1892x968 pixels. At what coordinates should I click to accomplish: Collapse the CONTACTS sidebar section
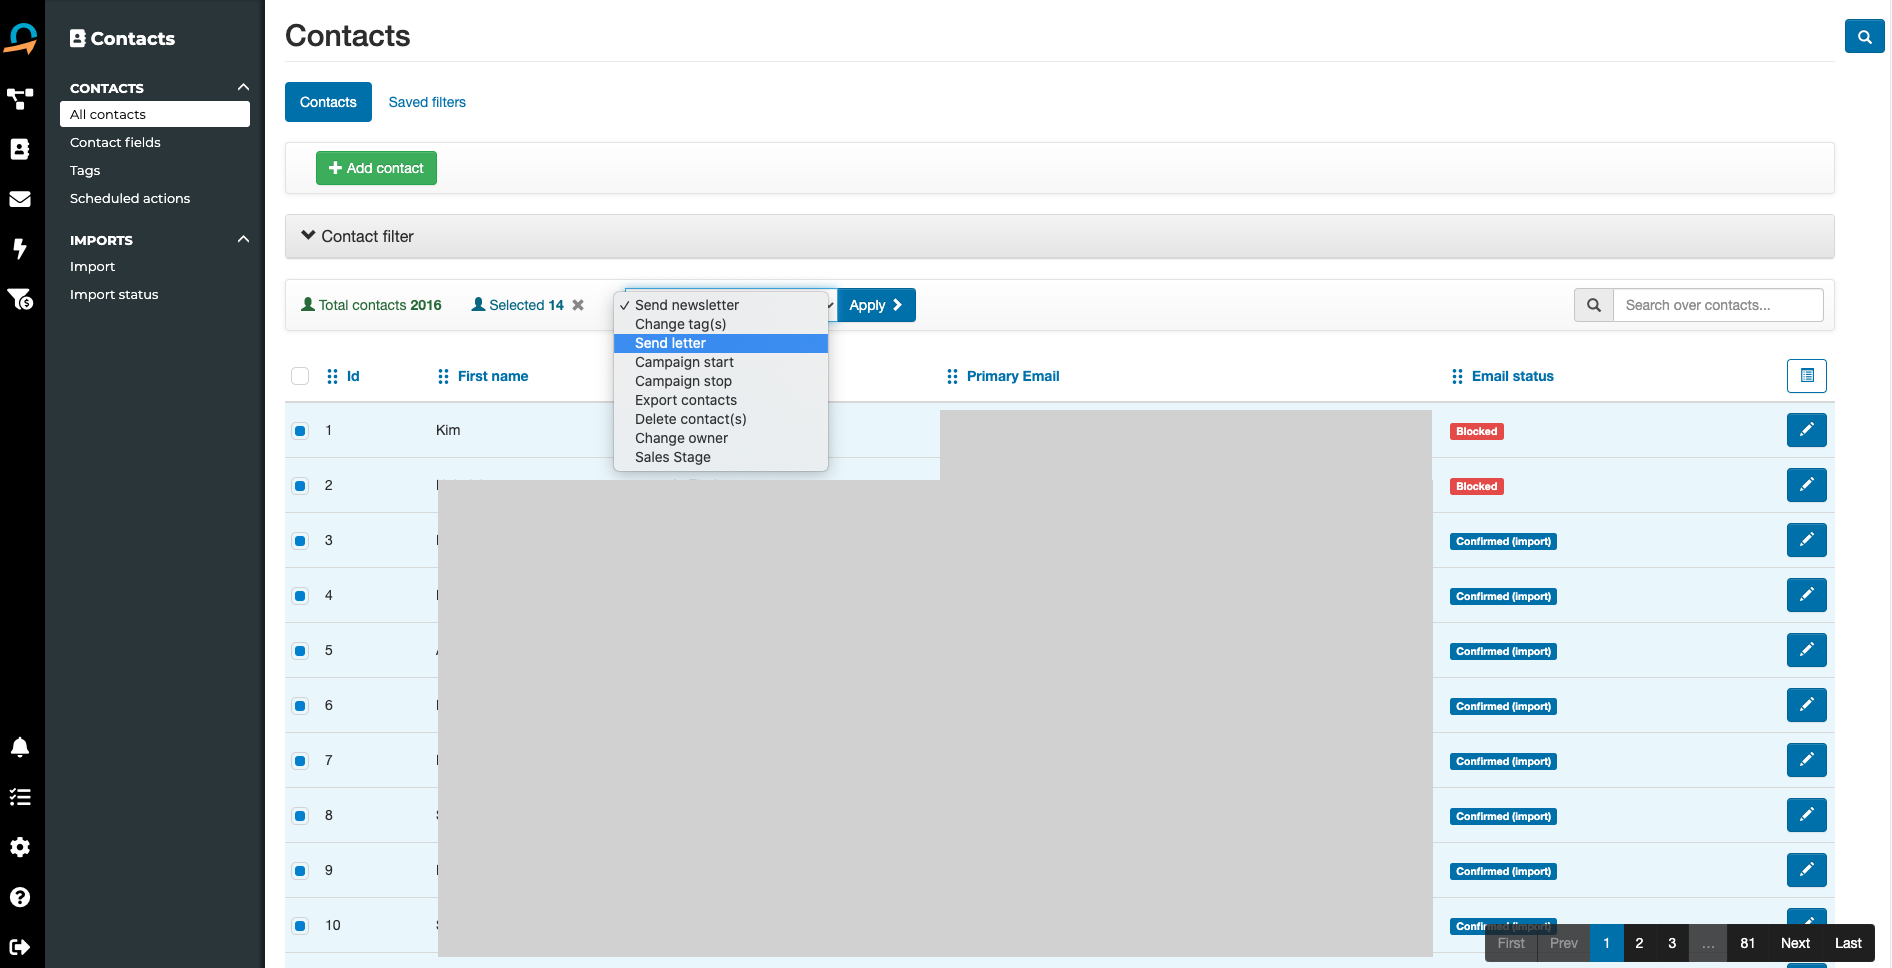(x=243, y=88)
